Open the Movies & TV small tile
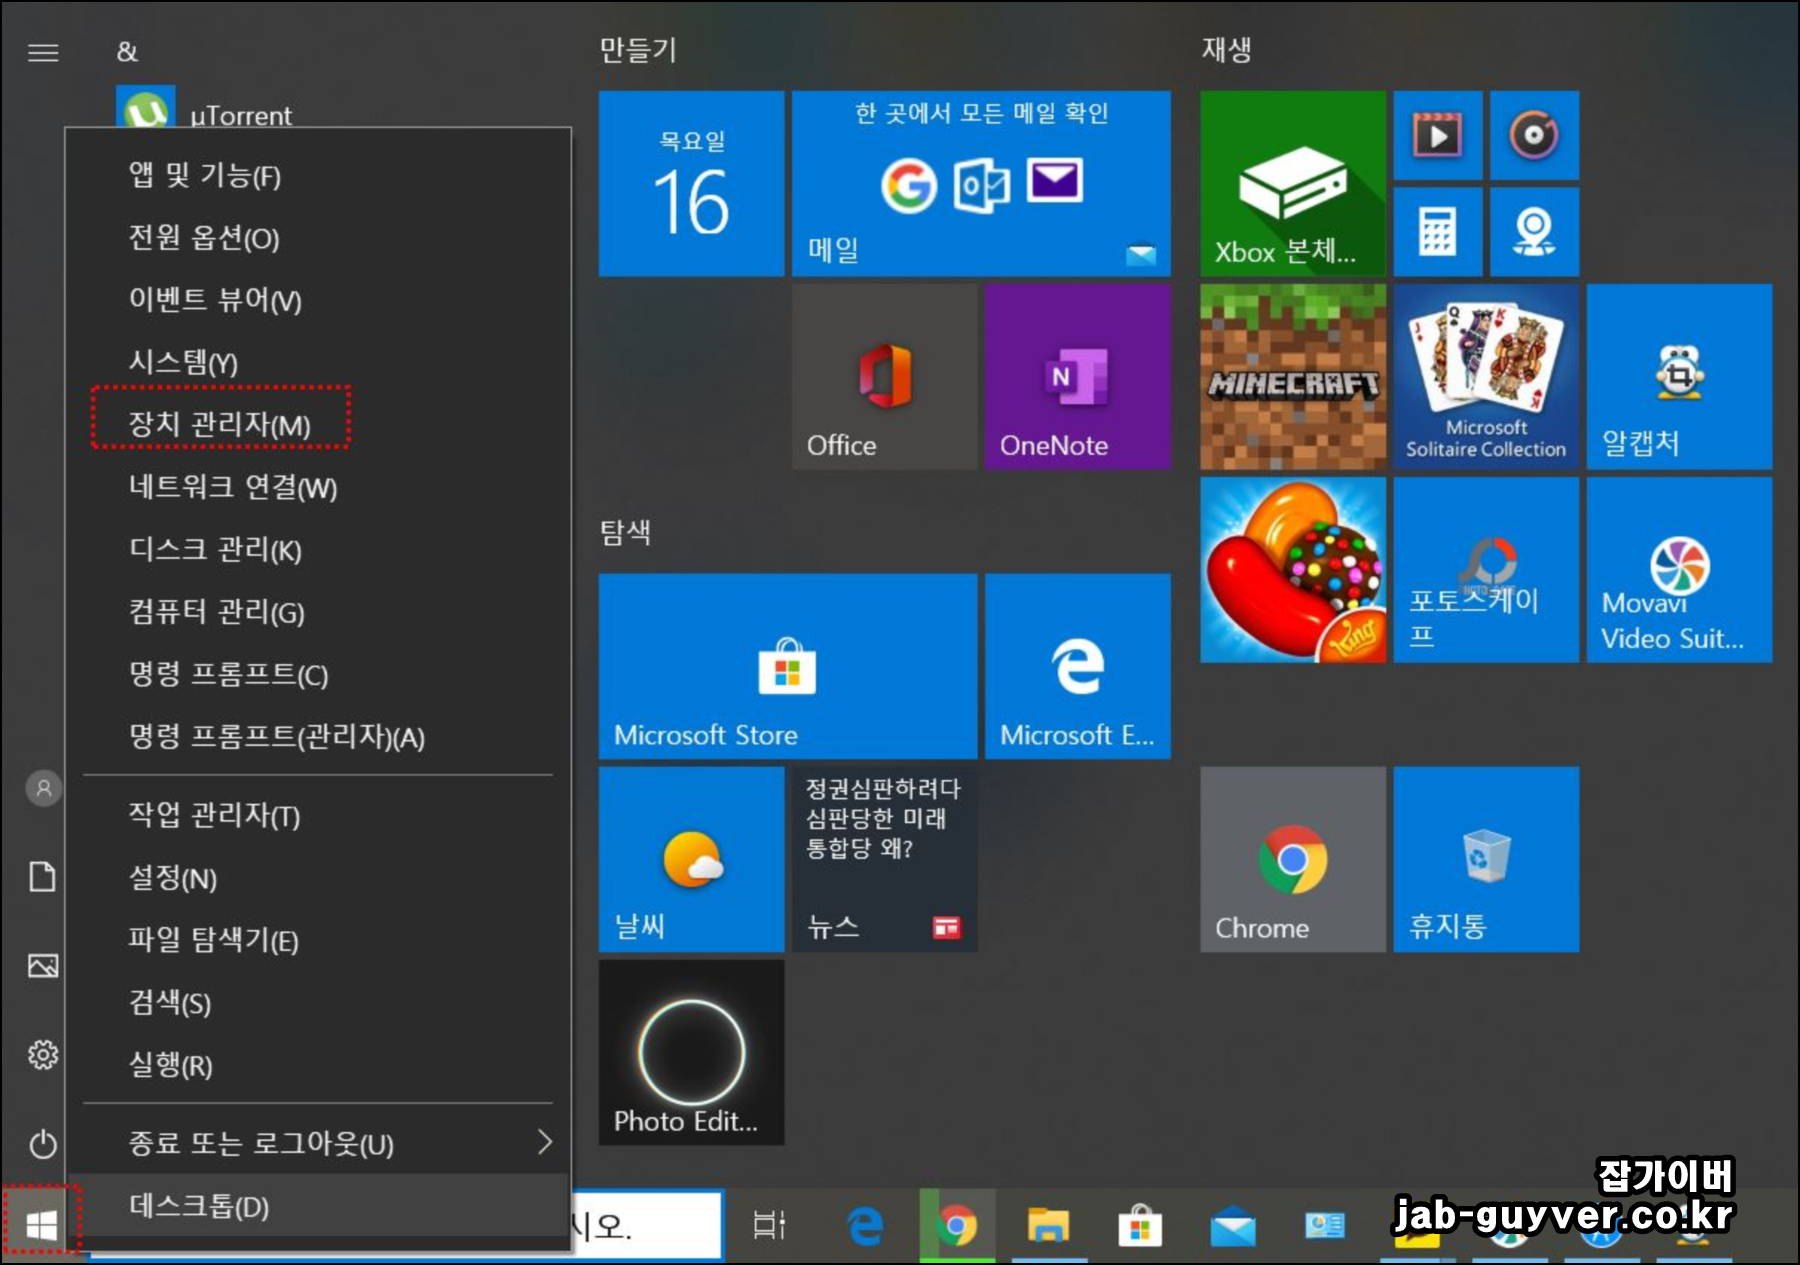The width and height of the screenshot is (1800, 1265). 1438,135
